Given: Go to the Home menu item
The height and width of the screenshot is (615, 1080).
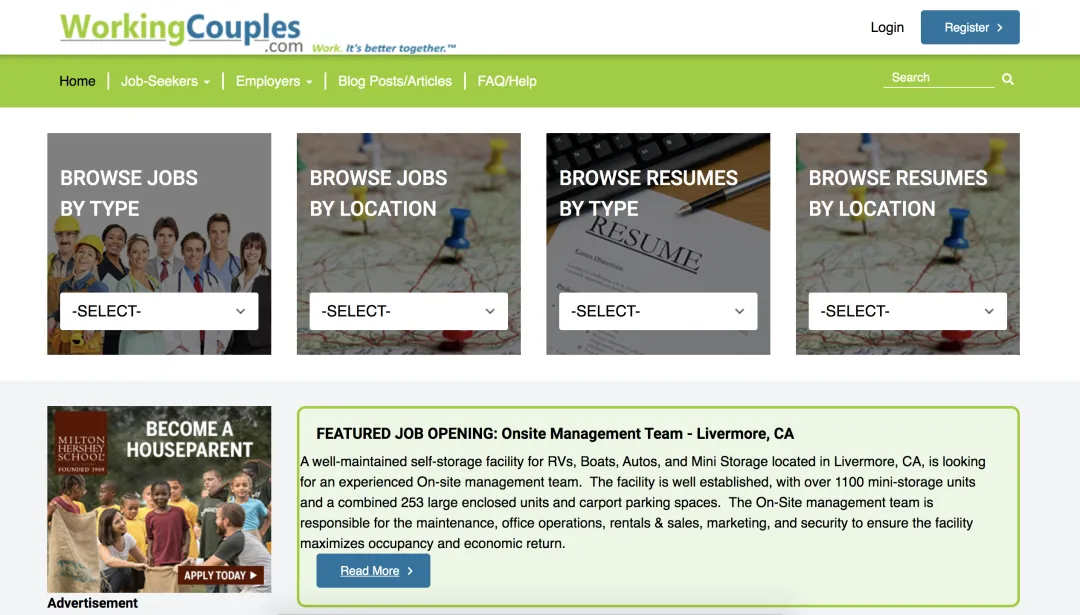Looking at the screenshot, I should [77, 81].
